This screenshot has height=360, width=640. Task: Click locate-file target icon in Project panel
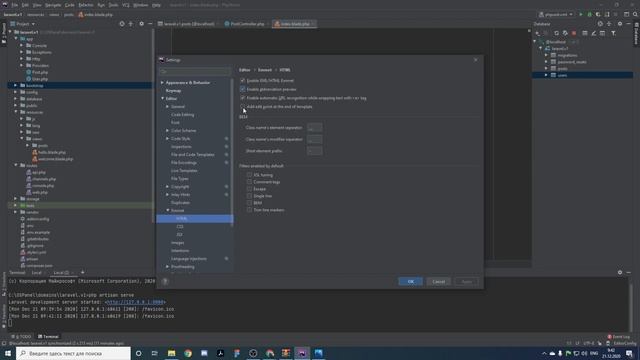point(122,24)
